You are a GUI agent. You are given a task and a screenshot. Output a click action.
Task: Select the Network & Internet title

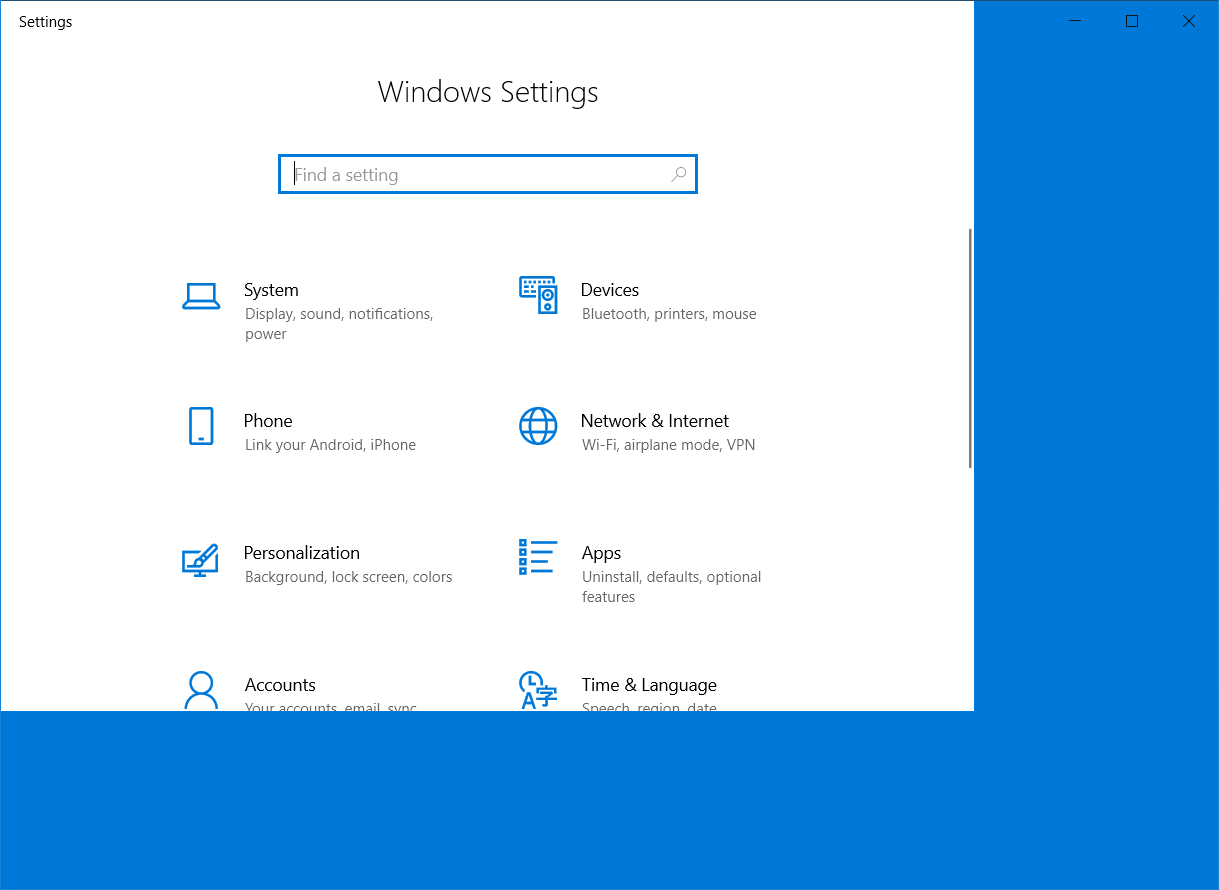(655, 421)
